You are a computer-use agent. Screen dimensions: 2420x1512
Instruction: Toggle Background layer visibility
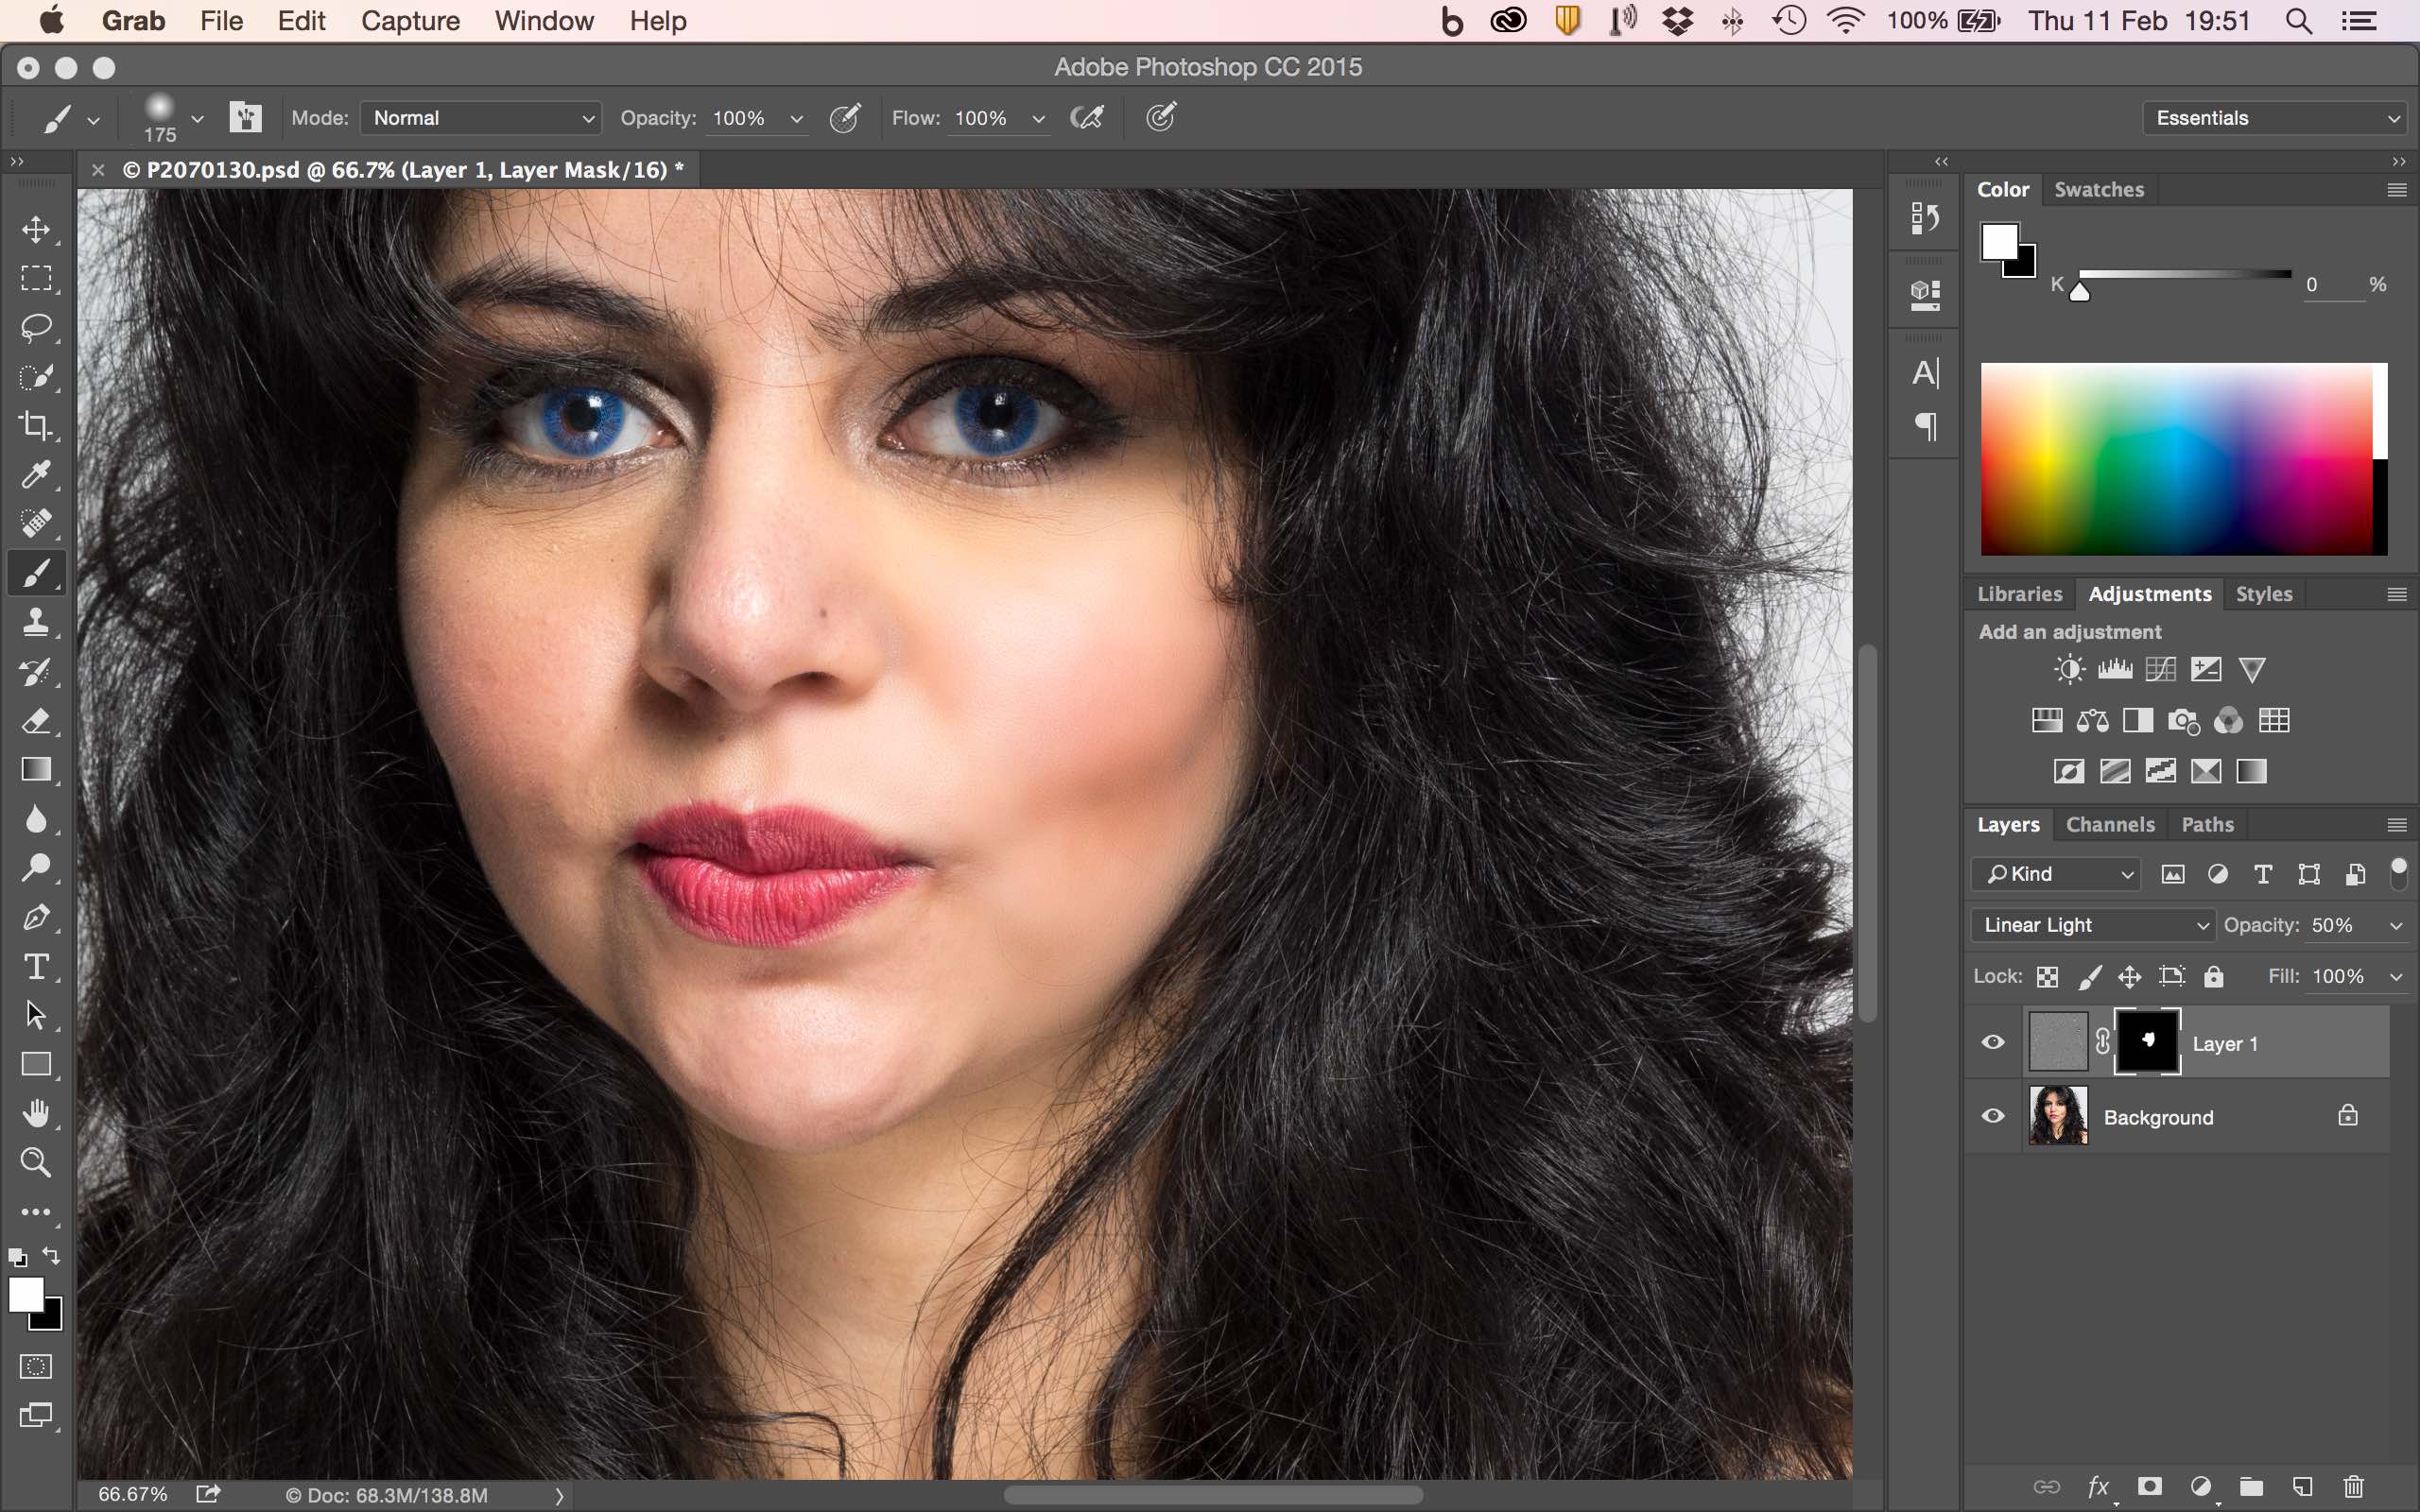[1993, 1116]
